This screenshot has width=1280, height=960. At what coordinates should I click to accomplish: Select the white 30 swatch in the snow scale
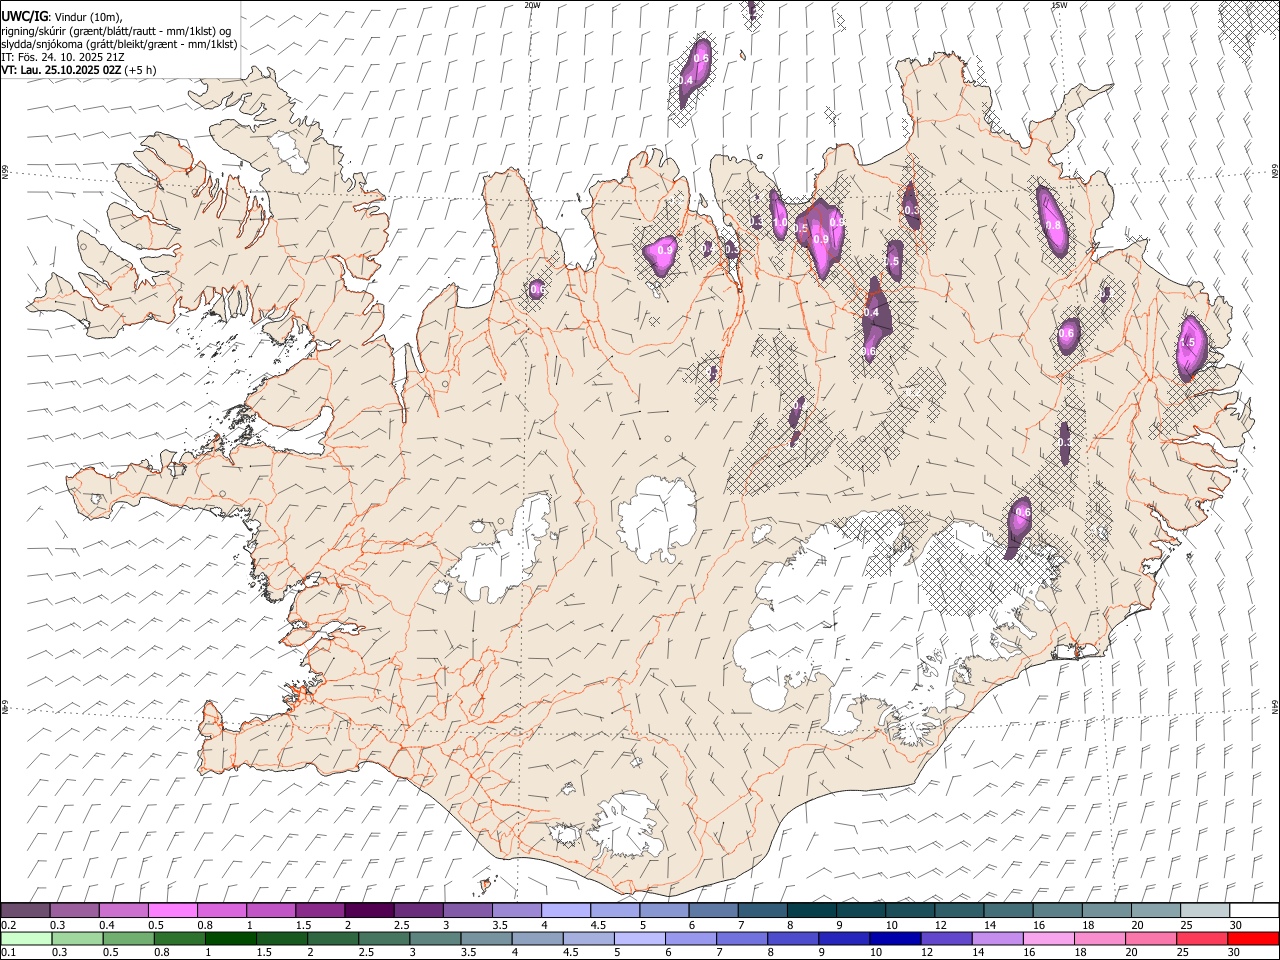1254,910
